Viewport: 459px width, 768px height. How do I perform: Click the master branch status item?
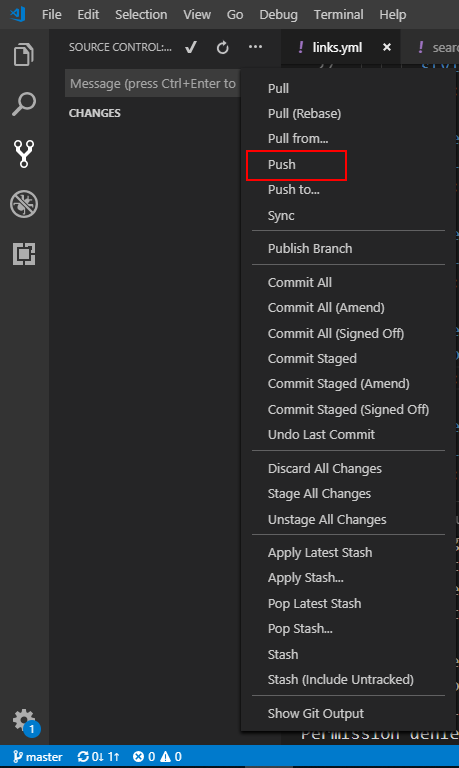coord(38,757)
